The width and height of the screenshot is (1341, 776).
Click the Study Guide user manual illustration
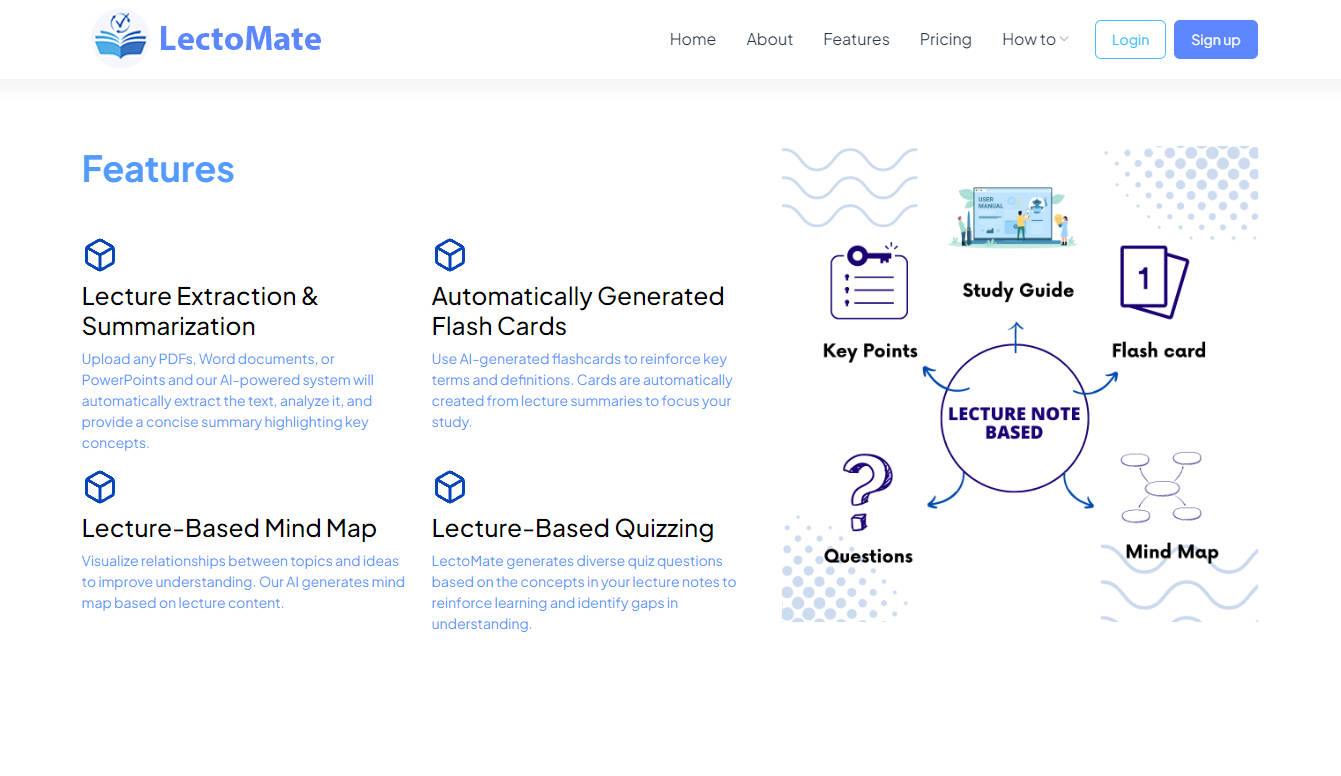coord(1013,213)
